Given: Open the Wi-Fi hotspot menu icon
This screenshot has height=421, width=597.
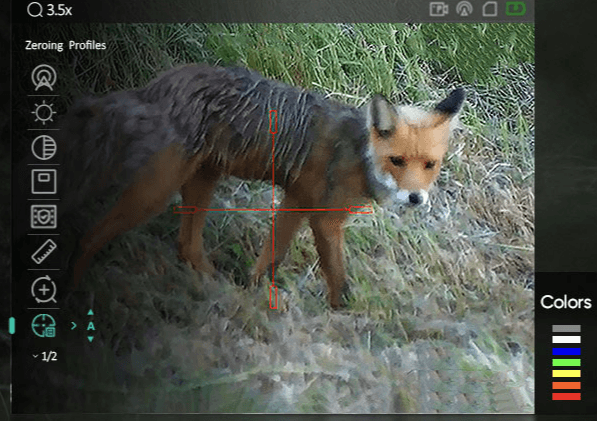Looking at the screenshot, I should coord(44,77).
